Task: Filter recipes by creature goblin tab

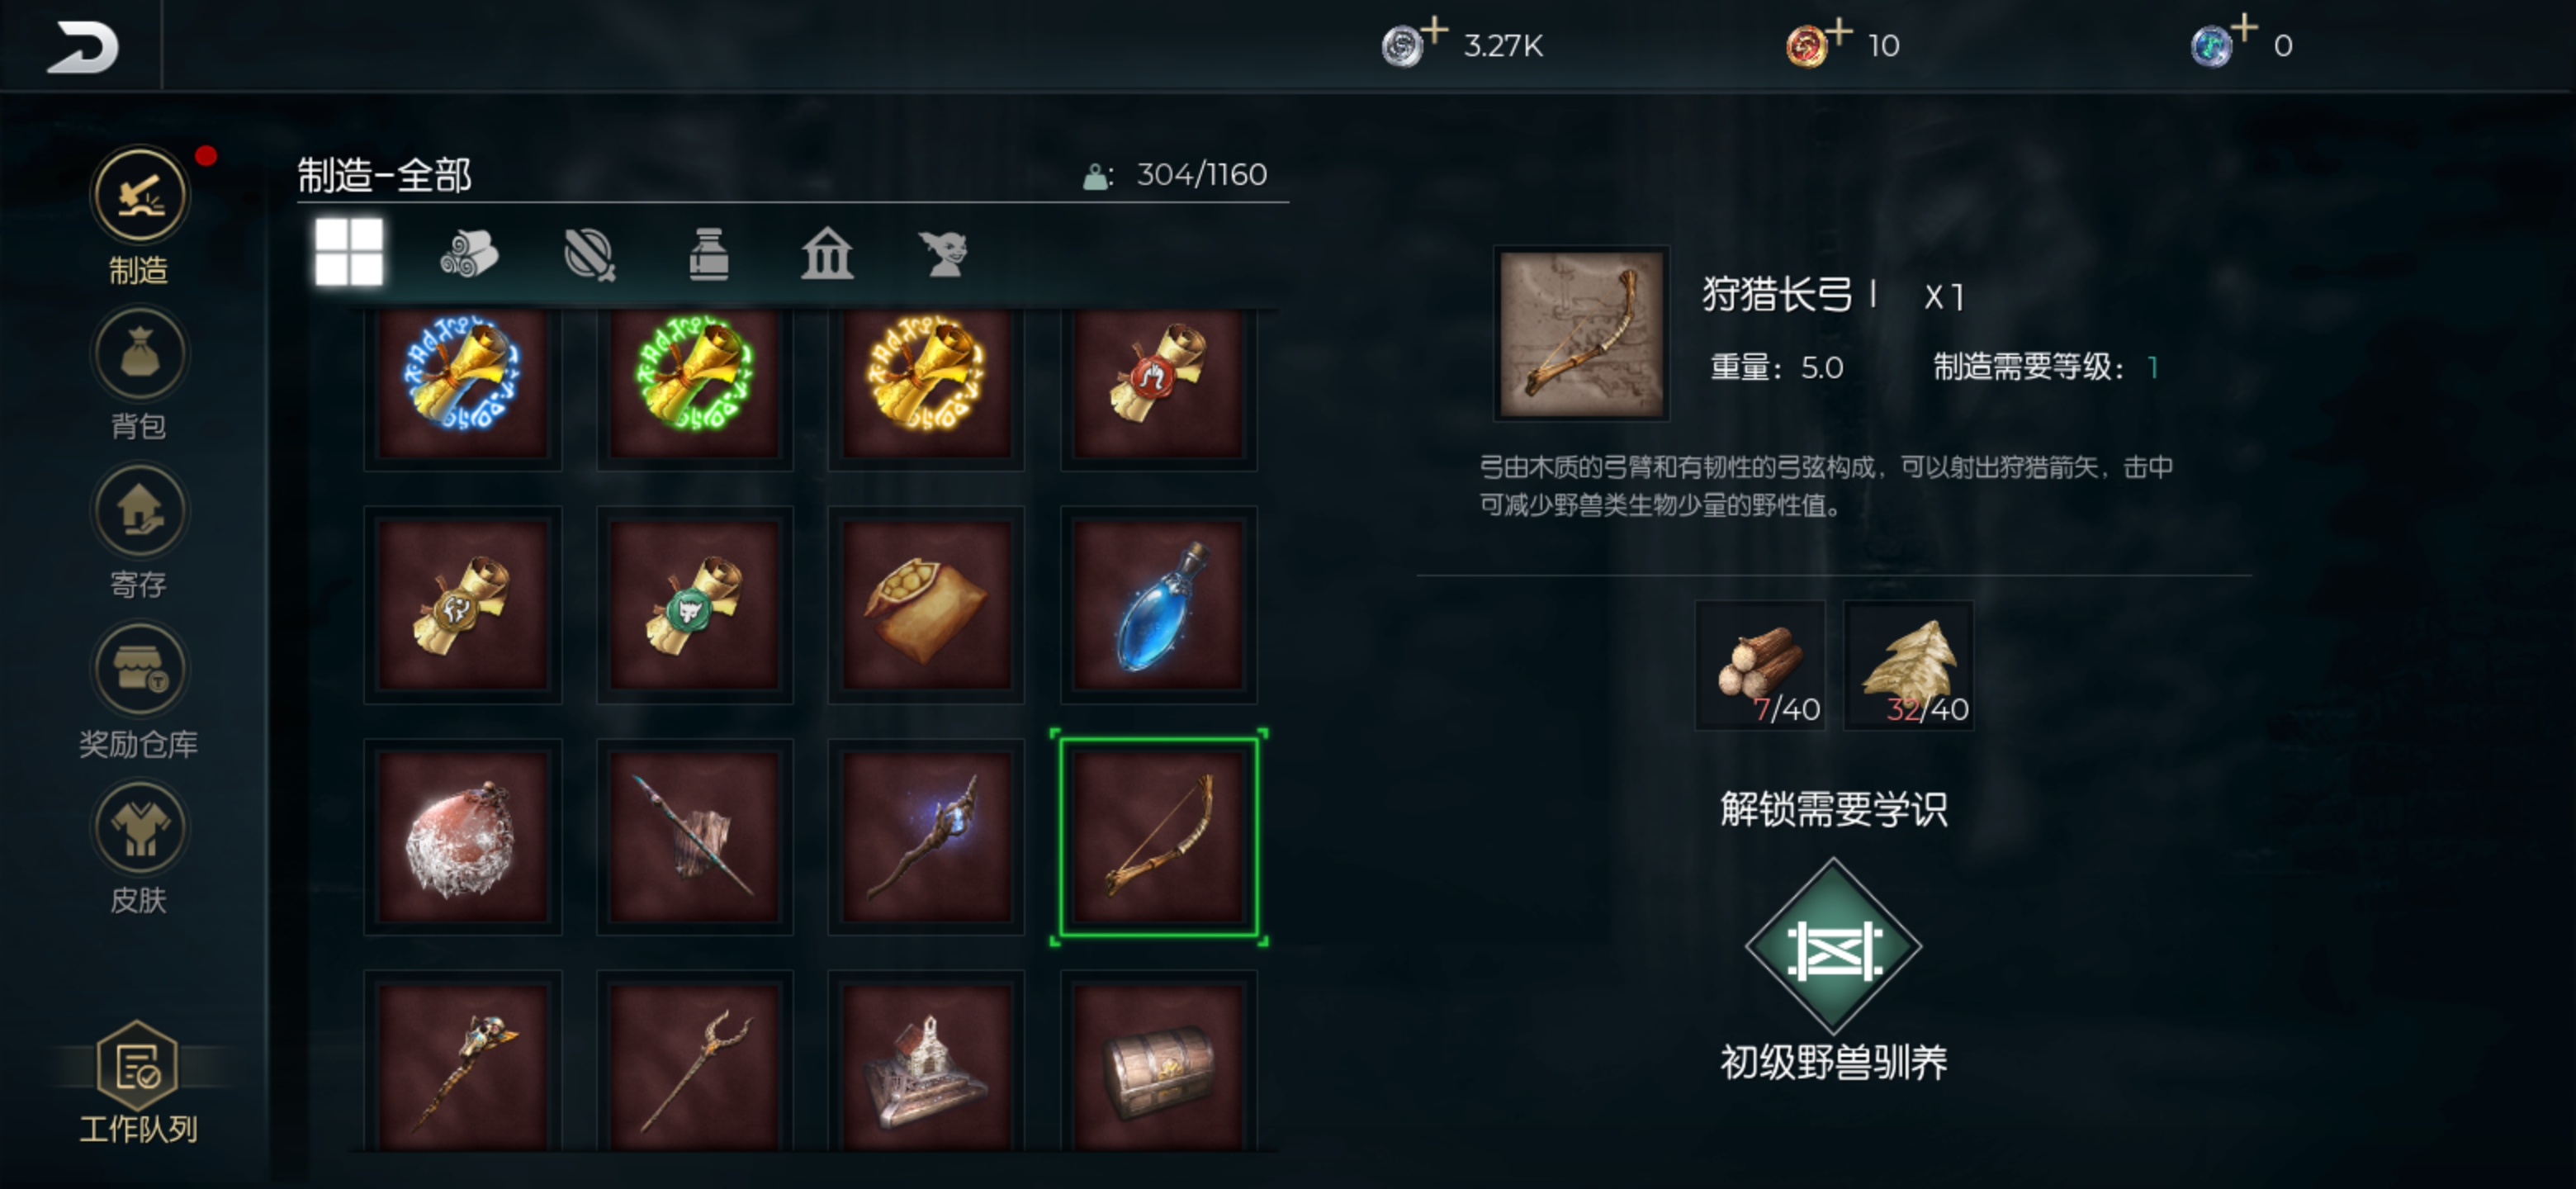Action: [945, 254]
